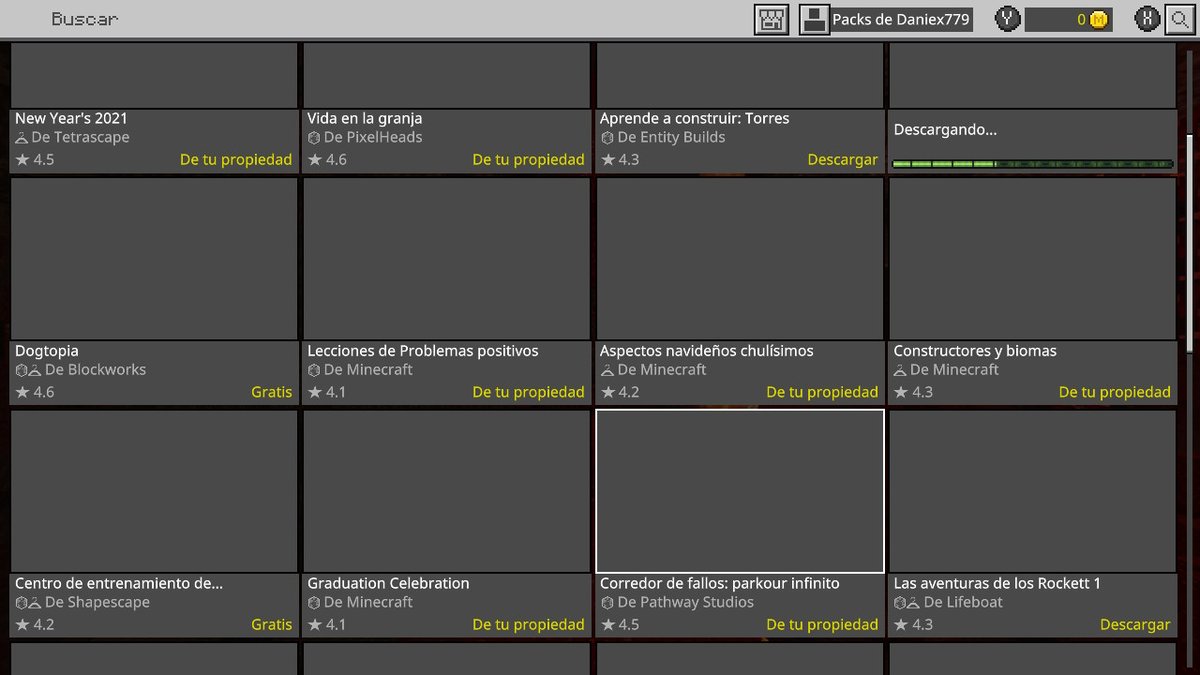Click the world block icon beside De Pathway Studios

tap(606, 603)
